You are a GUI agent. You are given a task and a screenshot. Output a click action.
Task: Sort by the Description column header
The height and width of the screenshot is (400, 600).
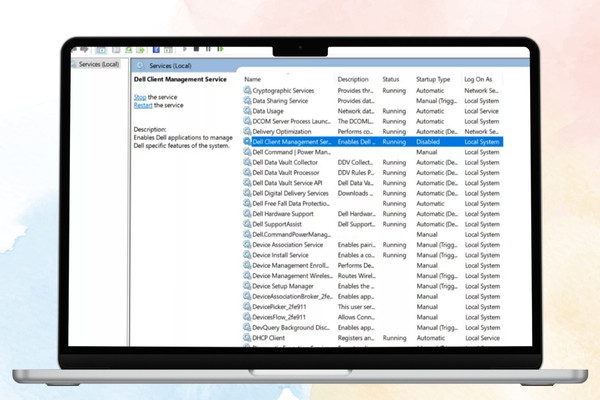coord(353,79)
